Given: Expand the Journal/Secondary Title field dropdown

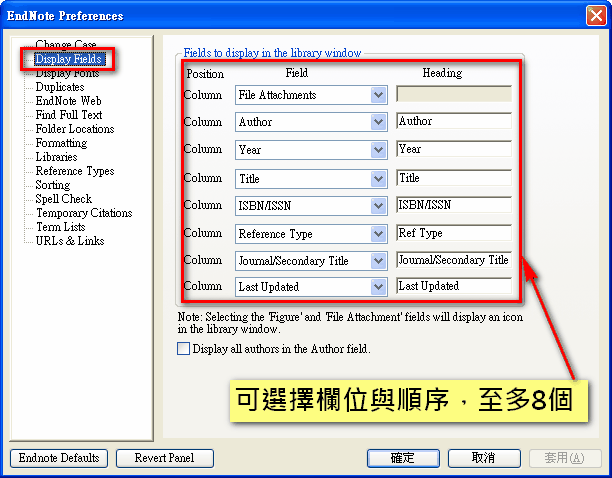Looking at the screenshot, I should 378,261.
